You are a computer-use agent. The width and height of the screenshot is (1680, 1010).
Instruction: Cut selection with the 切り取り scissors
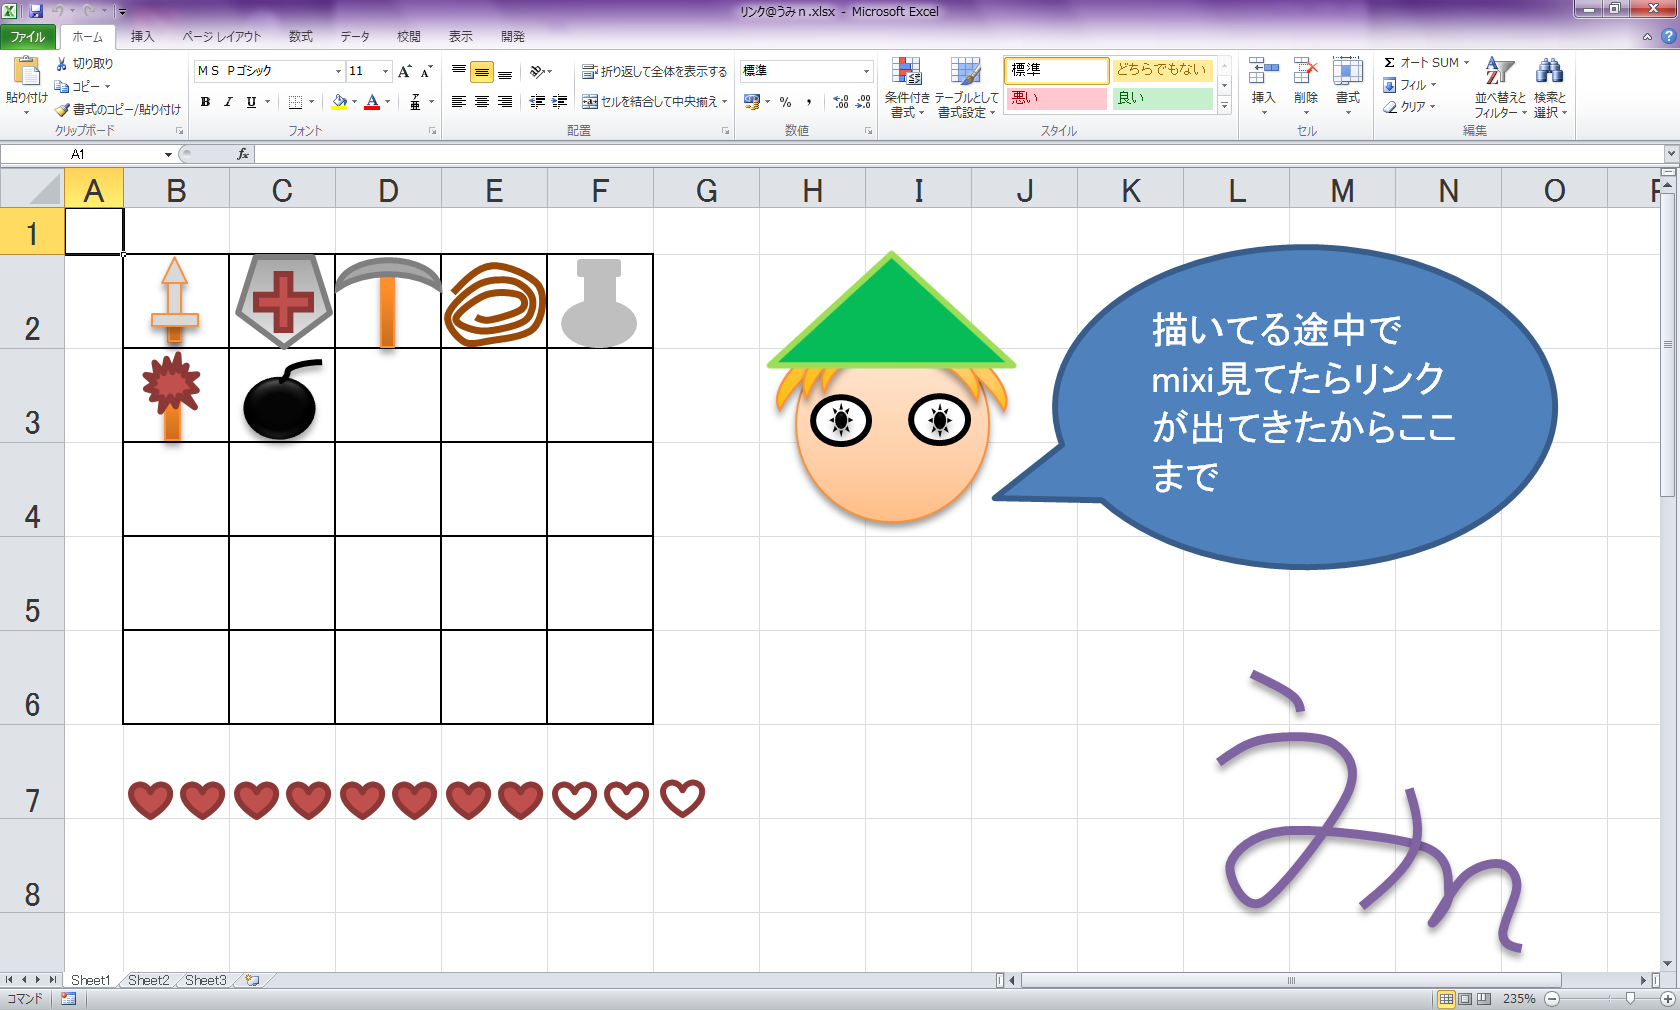coord(84,63)
